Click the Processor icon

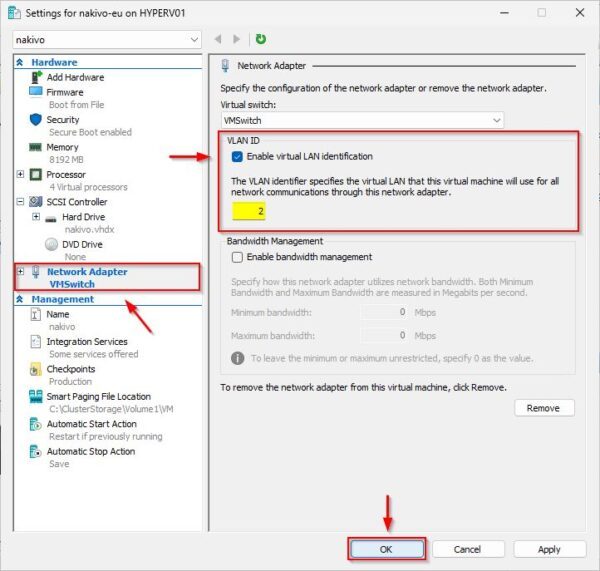(36, 175)
